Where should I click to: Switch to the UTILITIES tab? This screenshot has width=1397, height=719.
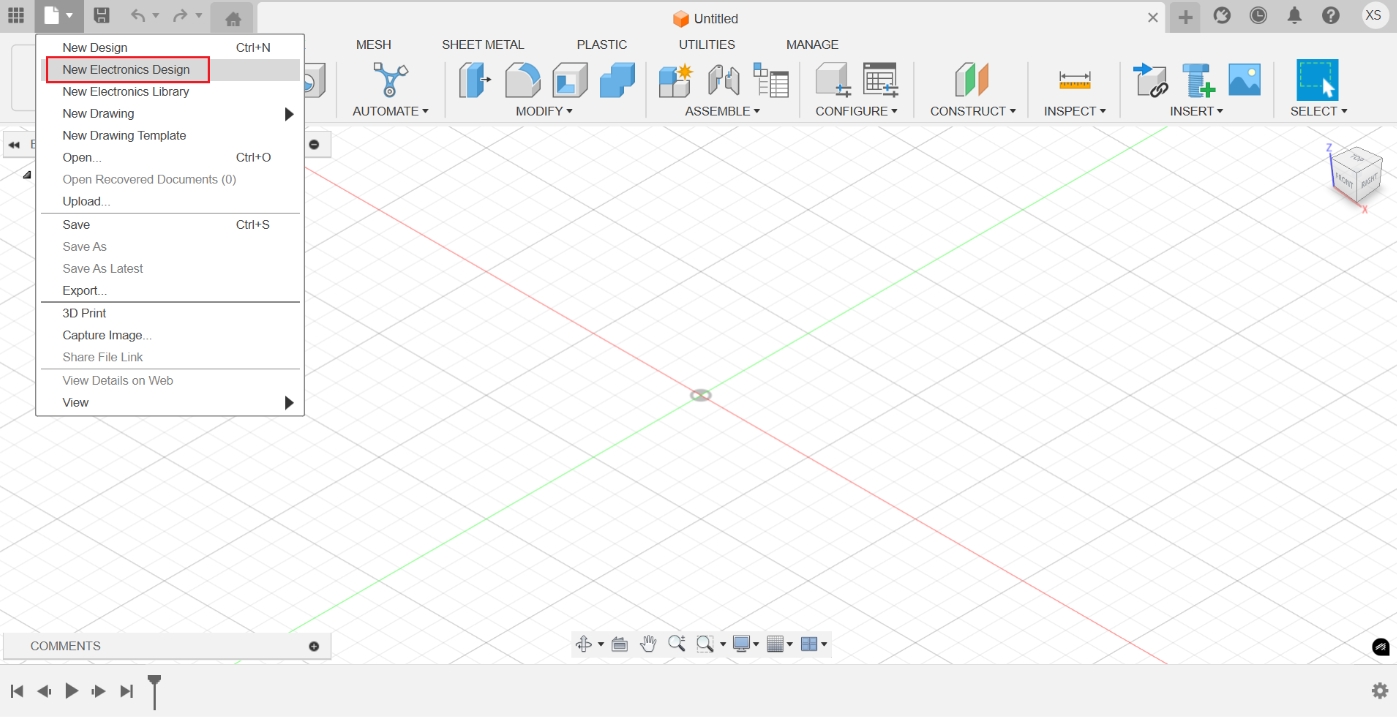(707, 45)
